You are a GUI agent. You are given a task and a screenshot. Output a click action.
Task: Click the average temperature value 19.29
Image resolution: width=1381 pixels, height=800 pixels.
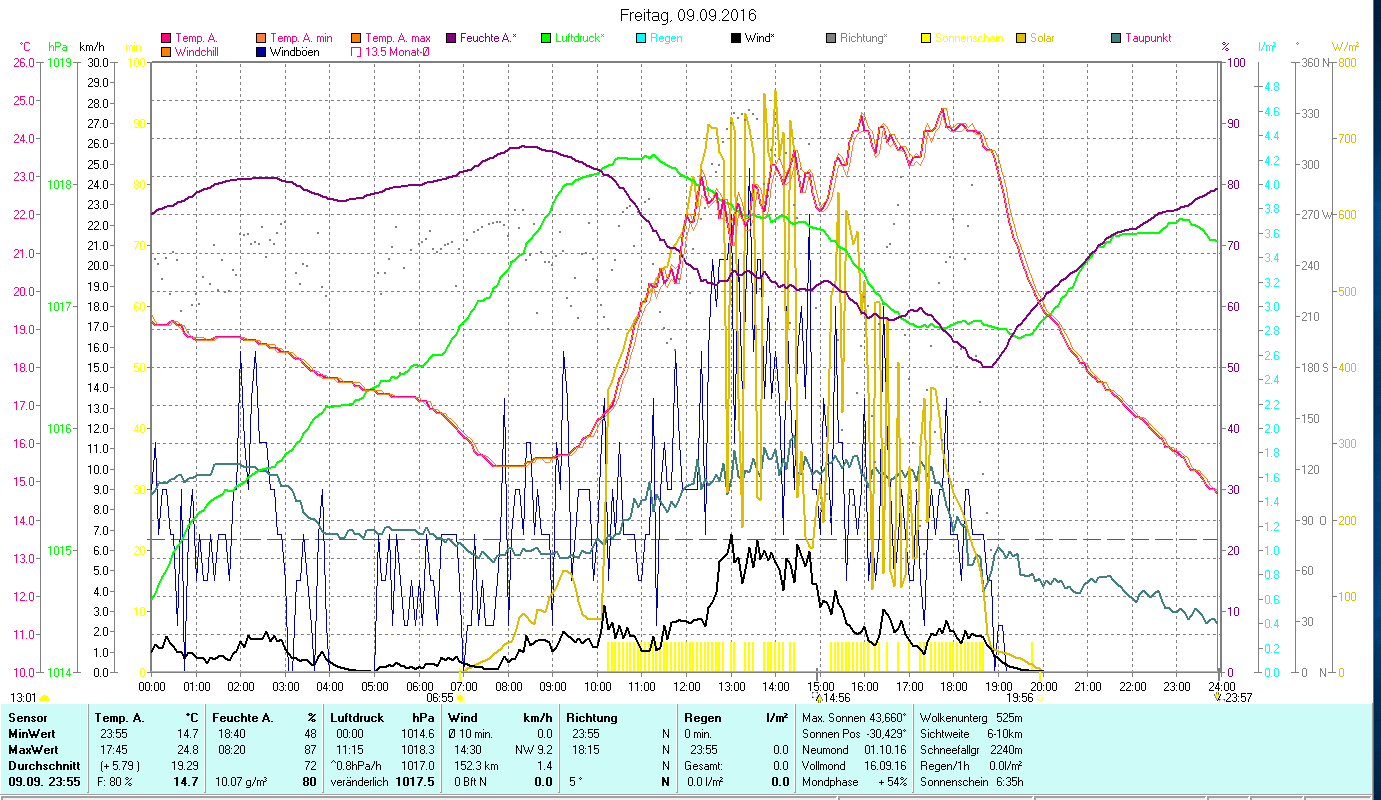coord(186,765)
